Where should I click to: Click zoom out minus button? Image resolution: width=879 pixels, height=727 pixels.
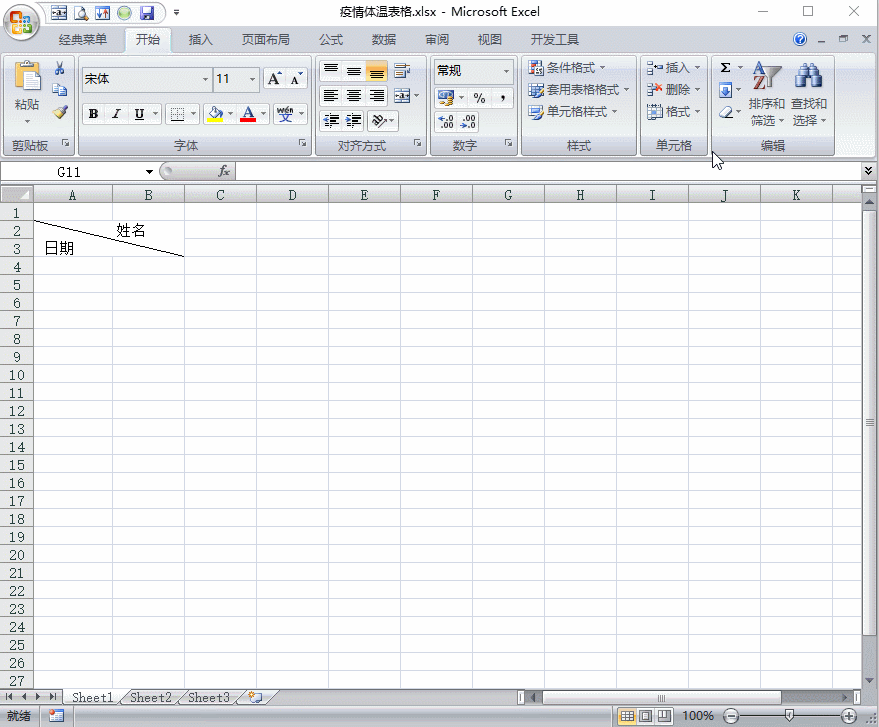731,716
